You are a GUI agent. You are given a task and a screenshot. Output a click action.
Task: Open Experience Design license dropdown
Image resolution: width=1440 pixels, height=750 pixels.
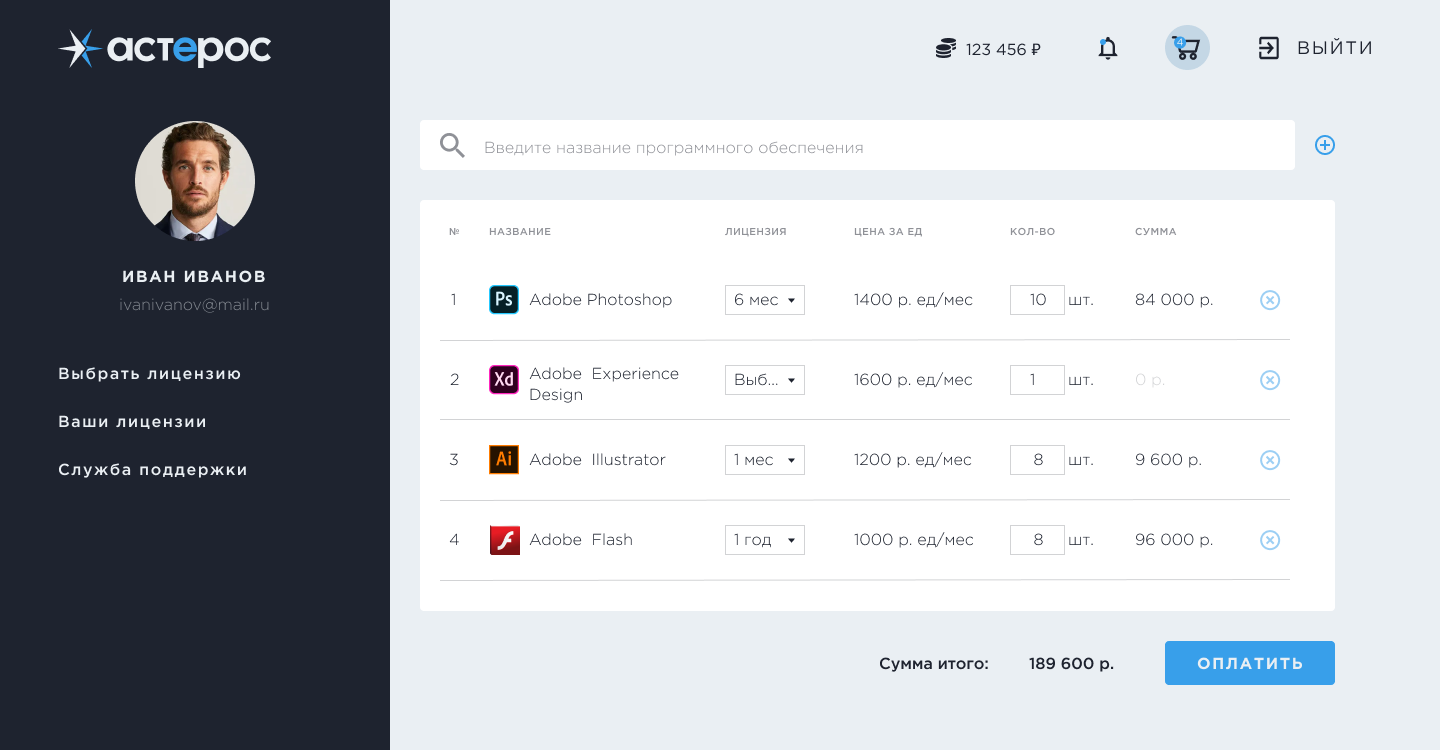click(765, 380)
